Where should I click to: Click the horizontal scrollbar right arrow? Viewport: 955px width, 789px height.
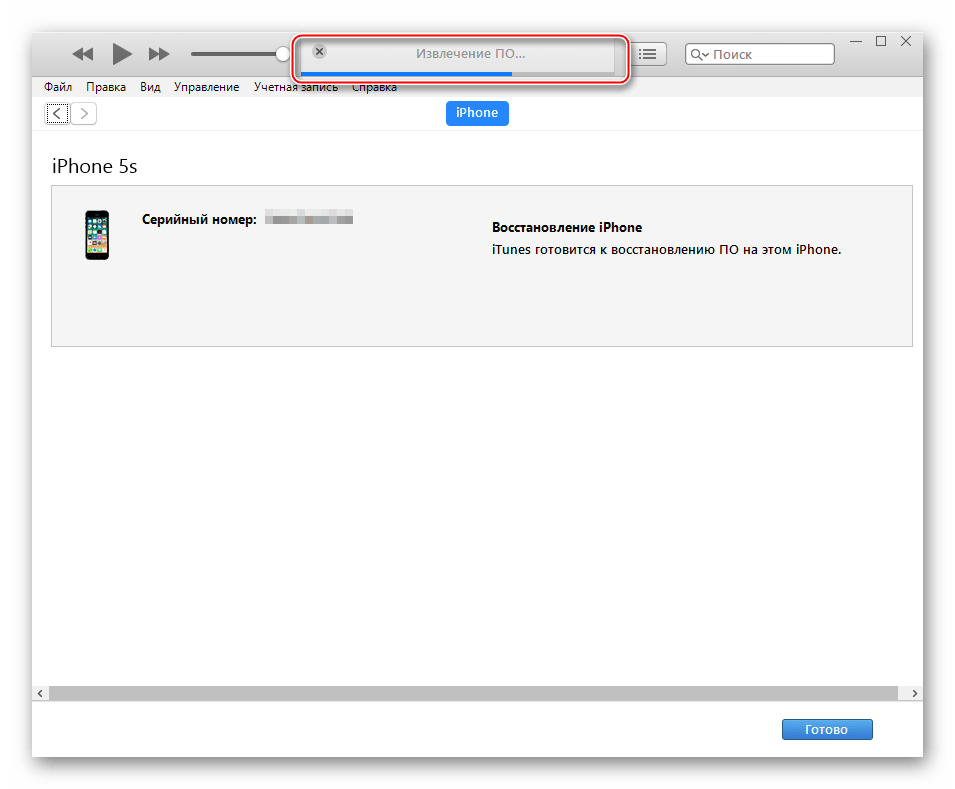point(914,693)
